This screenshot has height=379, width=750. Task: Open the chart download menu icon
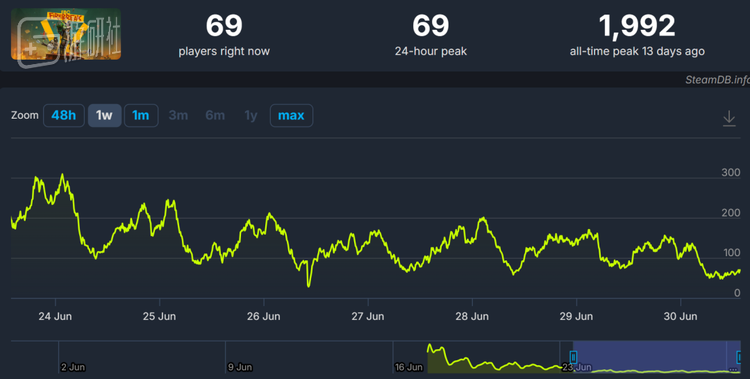pyautogui.click(x=729, y=118)
